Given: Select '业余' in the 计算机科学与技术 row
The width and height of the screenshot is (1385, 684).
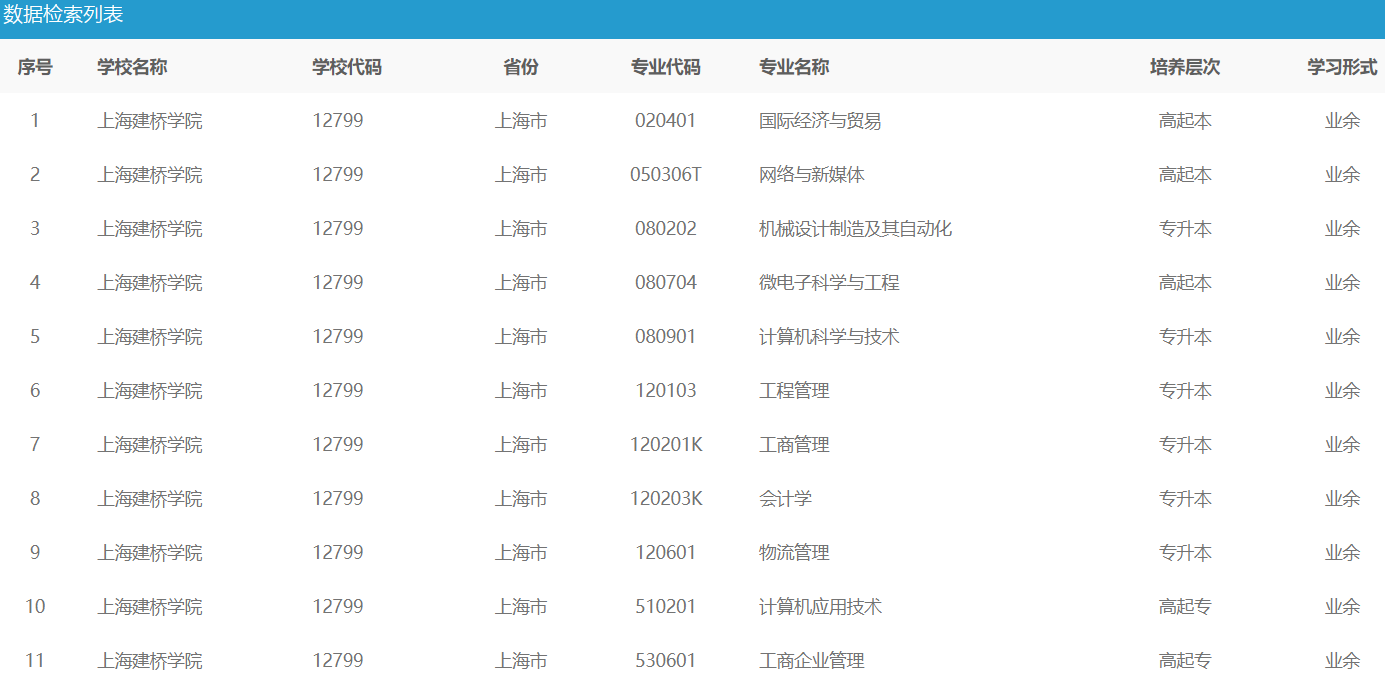Looking at the screenshot, I should (x=1343, y=337).
